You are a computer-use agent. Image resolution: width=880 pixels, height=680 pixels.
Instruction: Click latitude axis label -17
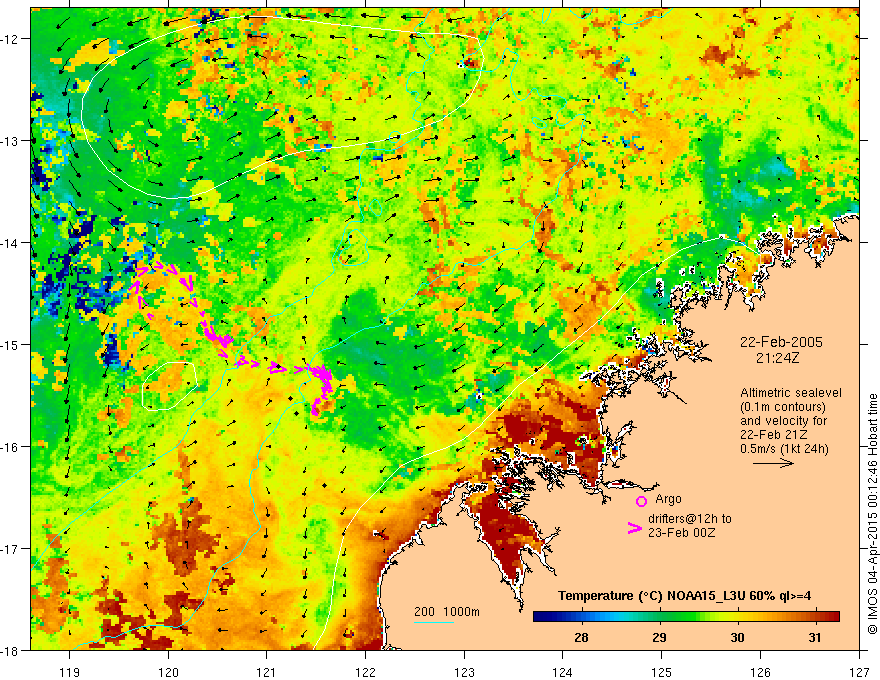(x=11, y=549)
